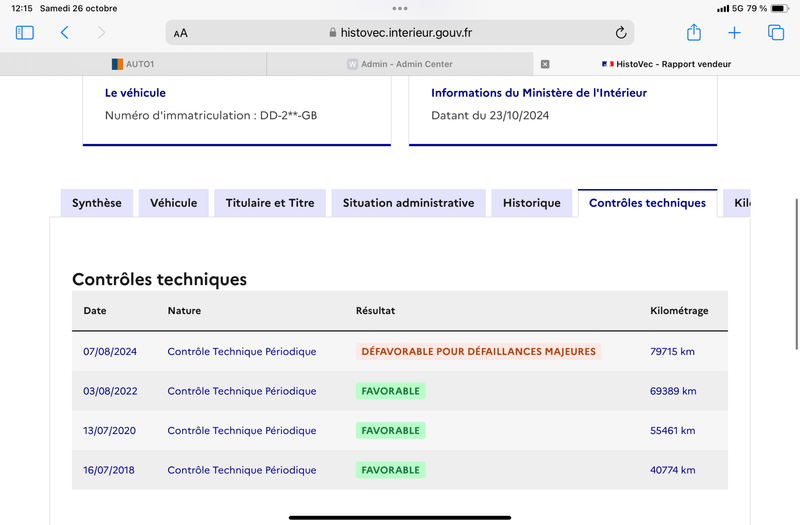Viewport: 800px width, 525px height.
Task: Reload the histovec page
Action: 620,33
